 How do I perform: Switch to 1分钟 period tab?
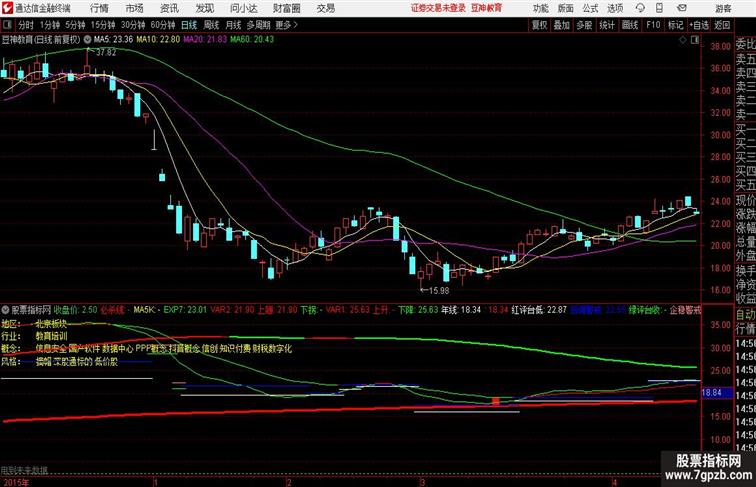point(49,25)
